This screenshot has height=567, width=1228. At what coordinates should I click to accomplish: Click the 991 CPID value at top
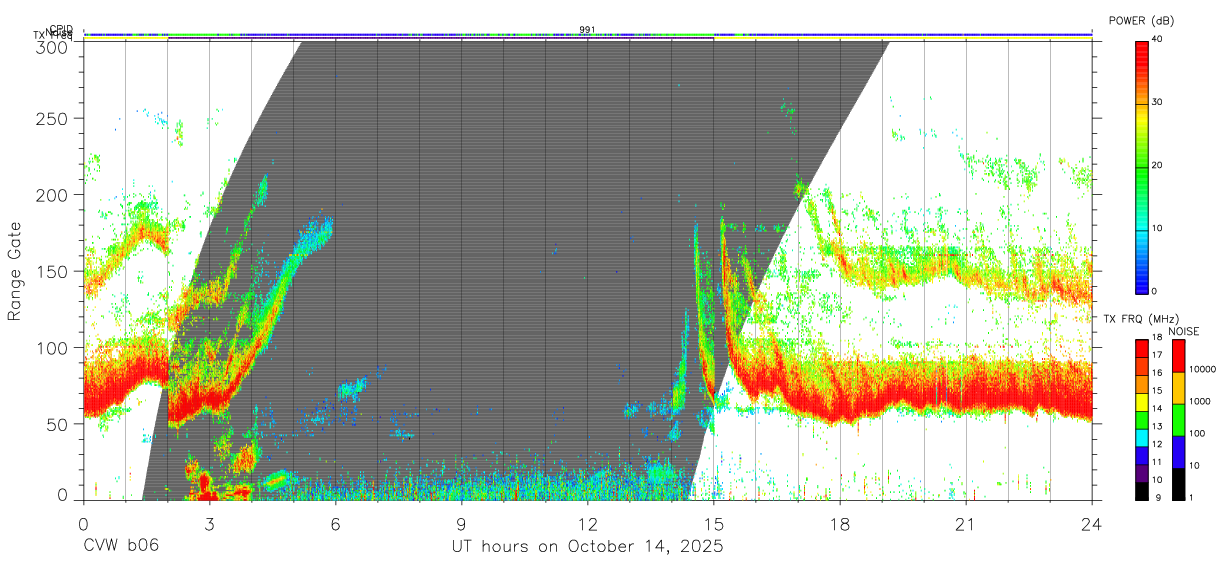[587, 29]
